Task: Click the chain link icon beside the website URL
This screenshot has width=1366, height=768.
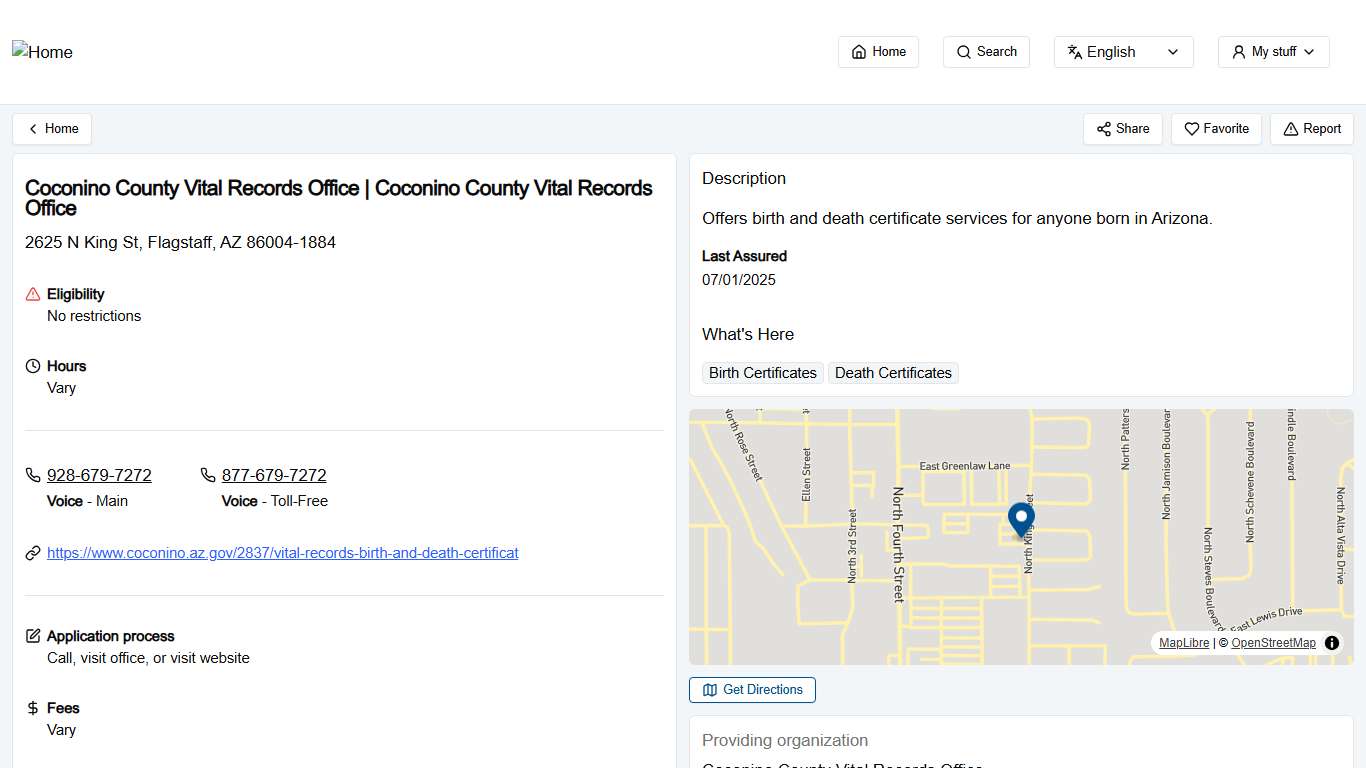Action: pos(32,552)
